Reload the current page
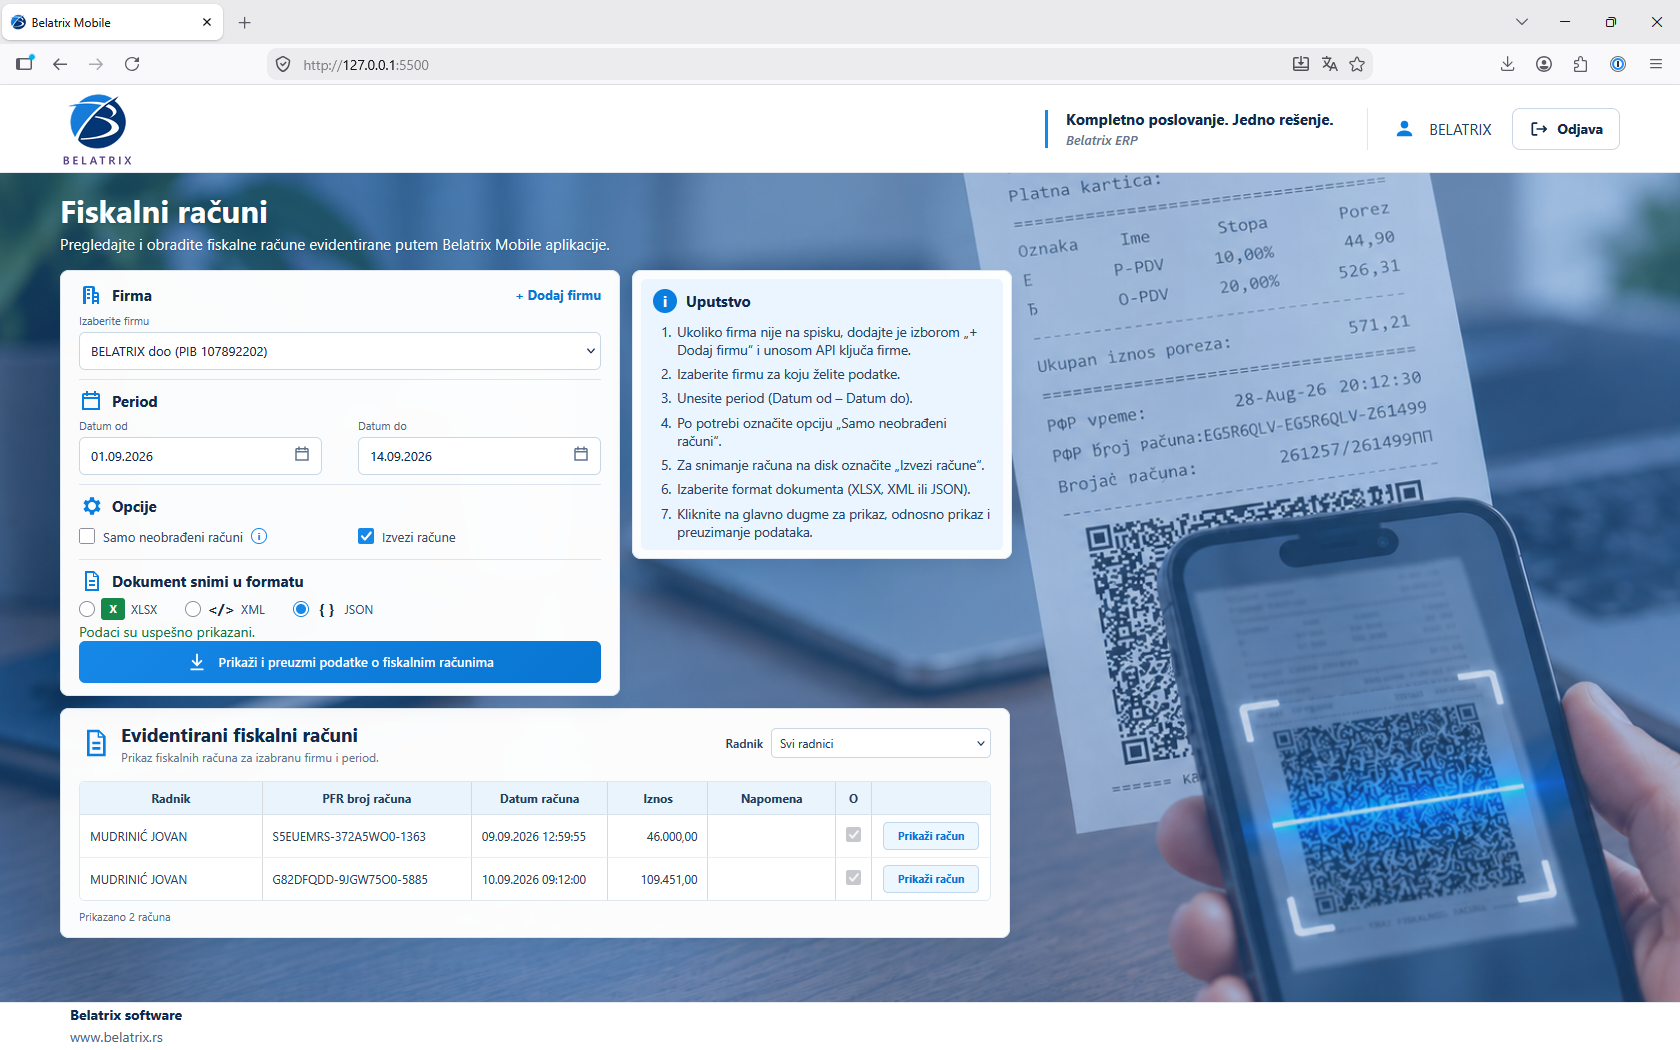The image size is (1680, 1050). [132, 64]
